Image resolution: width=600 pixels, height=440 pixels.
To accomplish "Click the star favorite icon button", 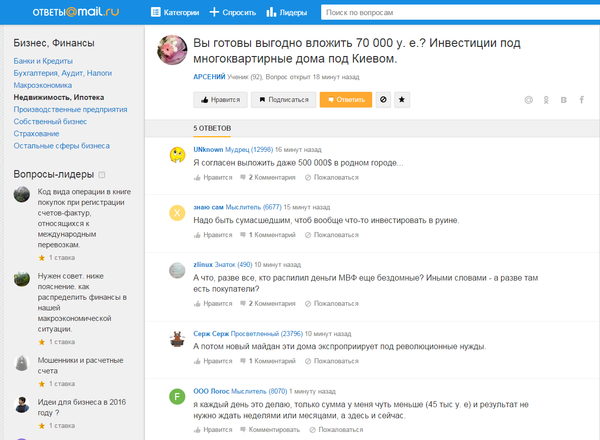I will click(x=402, y=100).
